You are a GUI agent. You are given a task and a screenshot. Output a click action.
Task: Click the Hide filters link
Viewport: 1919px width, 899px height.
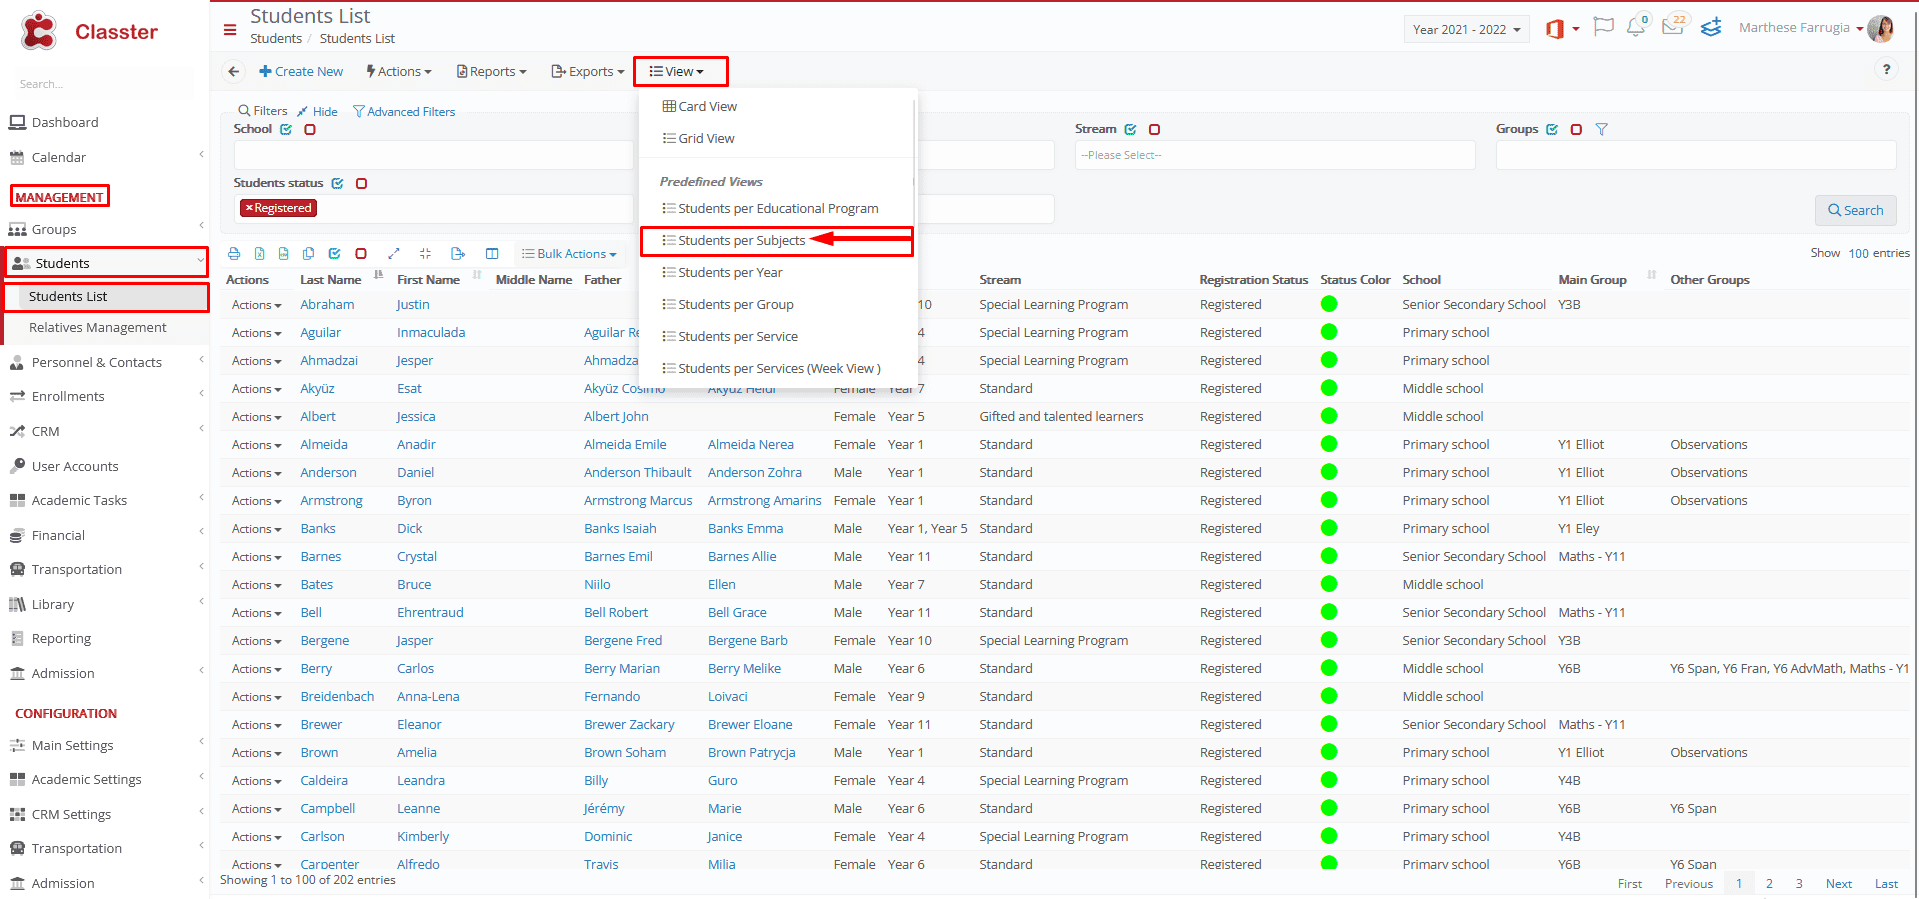pos(318,112)
